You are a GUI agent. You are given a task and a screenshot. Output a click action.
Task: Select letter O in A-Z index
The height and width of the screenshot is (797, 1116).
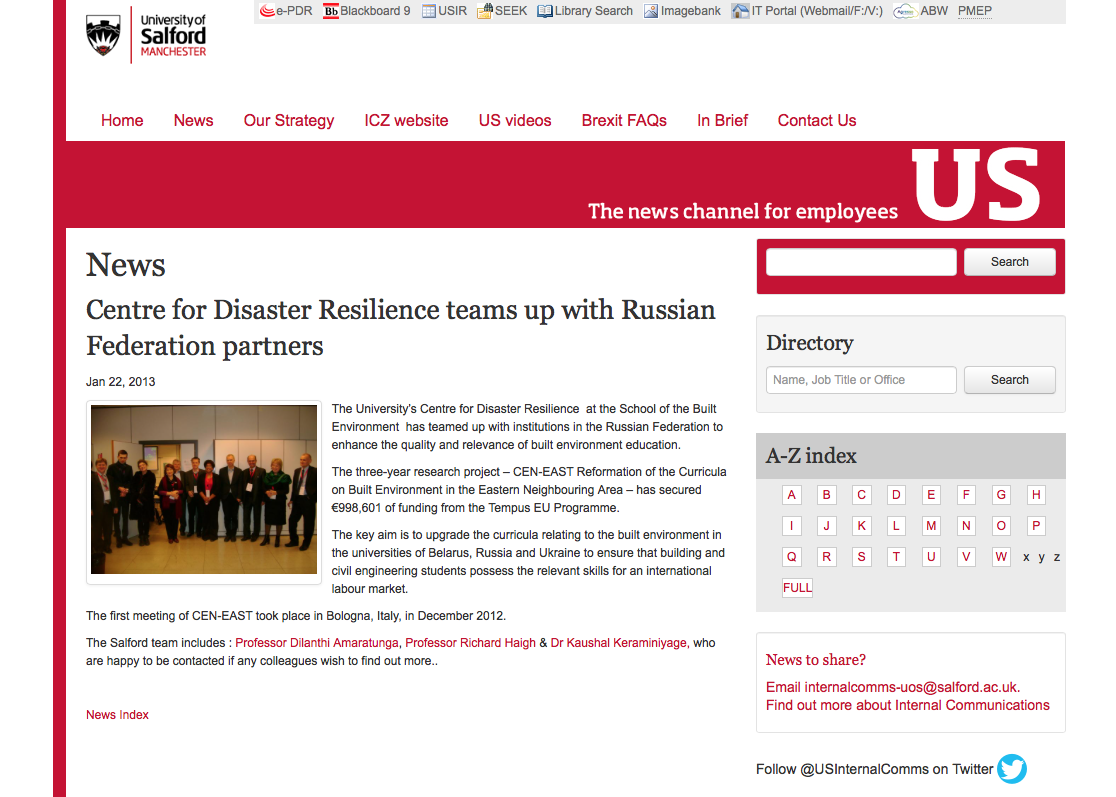tap(1001, 526)
